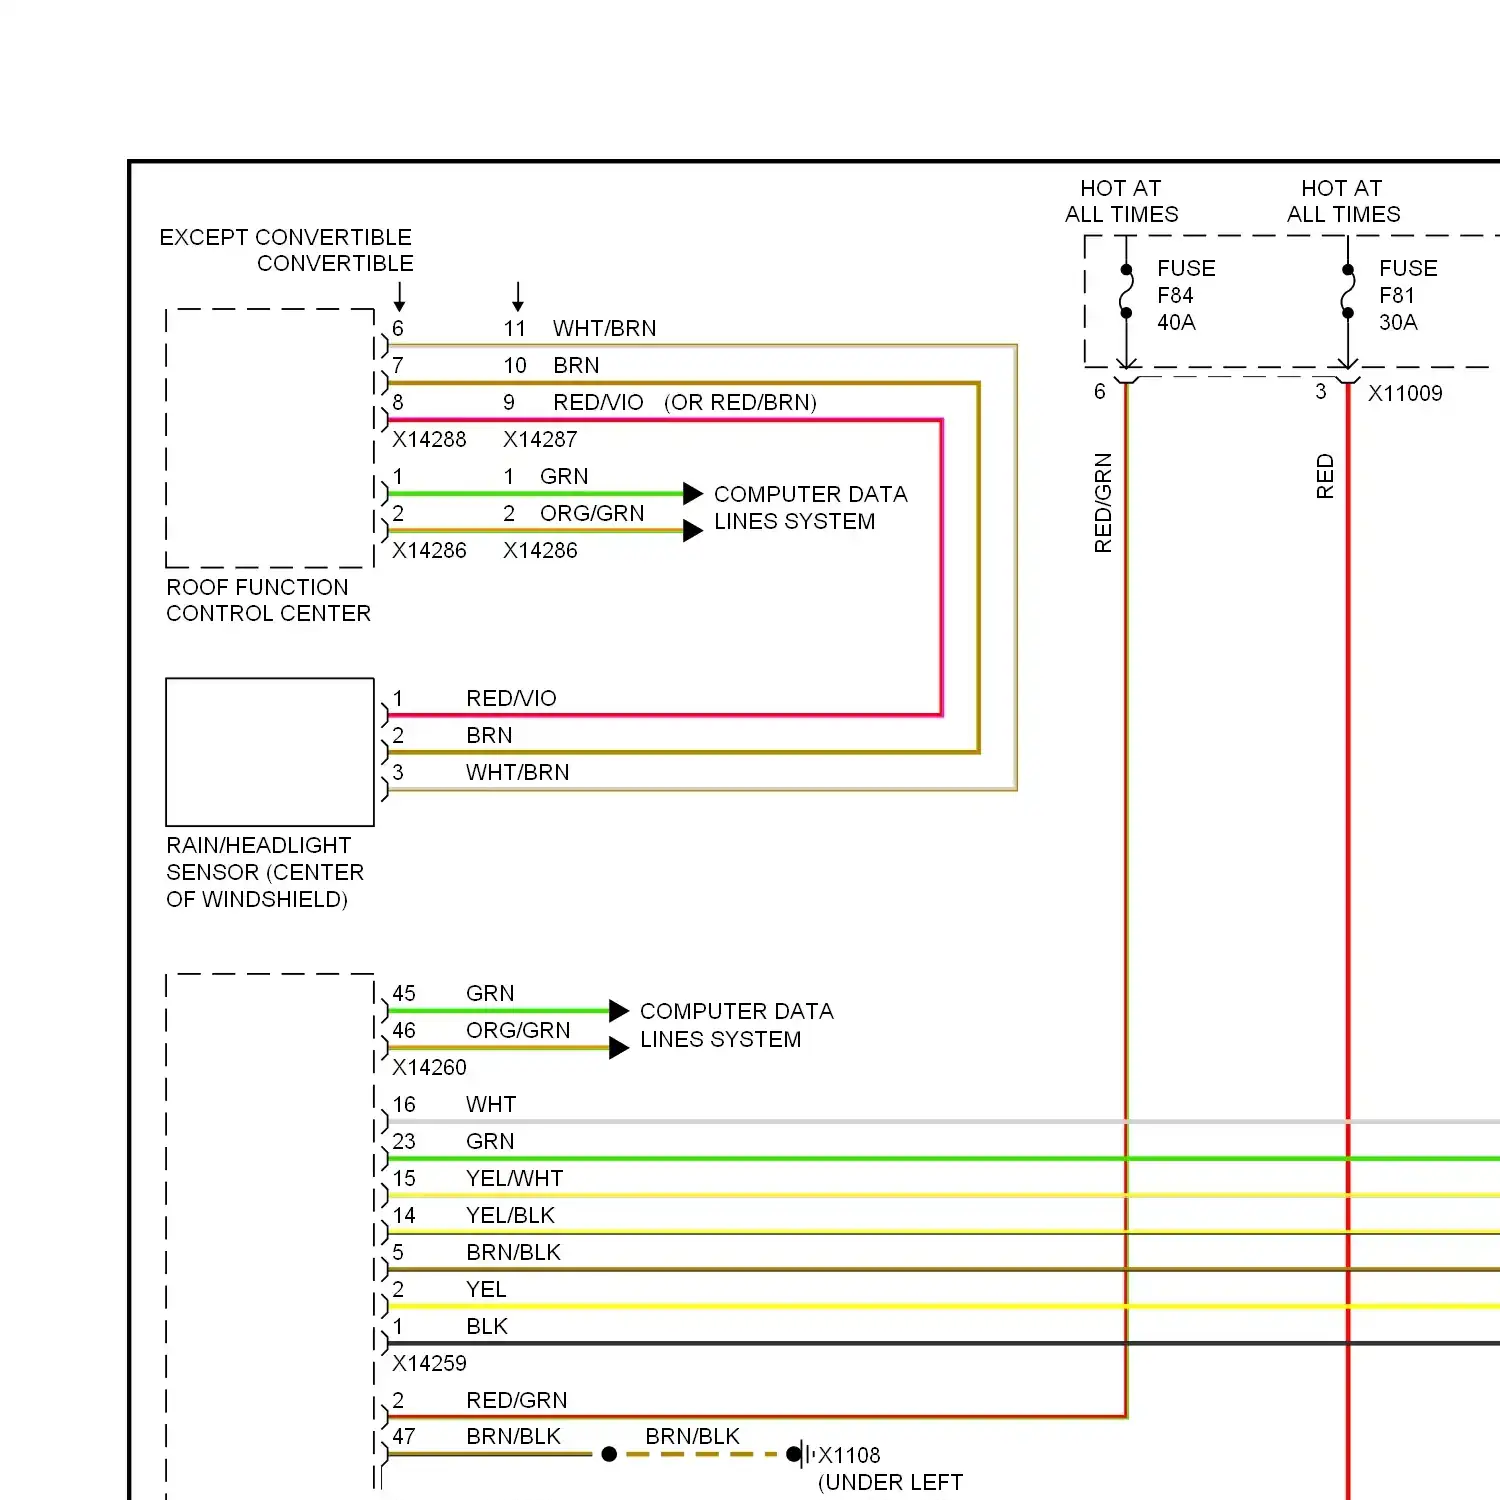Select the pin 46 ORG/GRN wire label

click(x=518, y=1030)
